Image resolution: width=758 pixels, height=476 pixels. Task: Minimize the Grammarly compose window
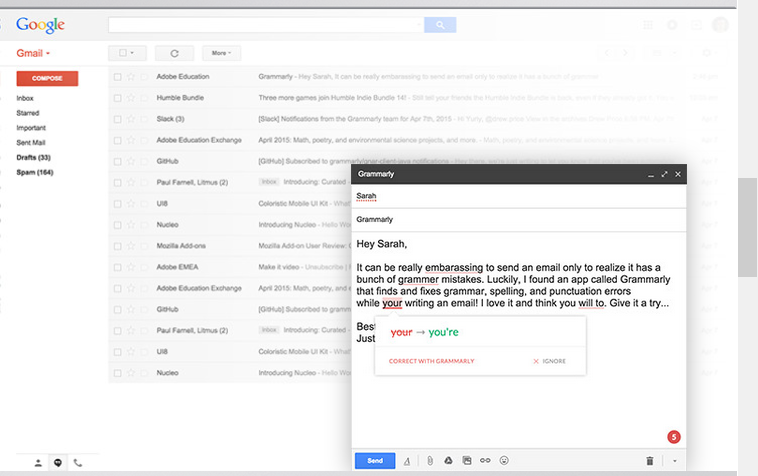click(x=651, y=174)
